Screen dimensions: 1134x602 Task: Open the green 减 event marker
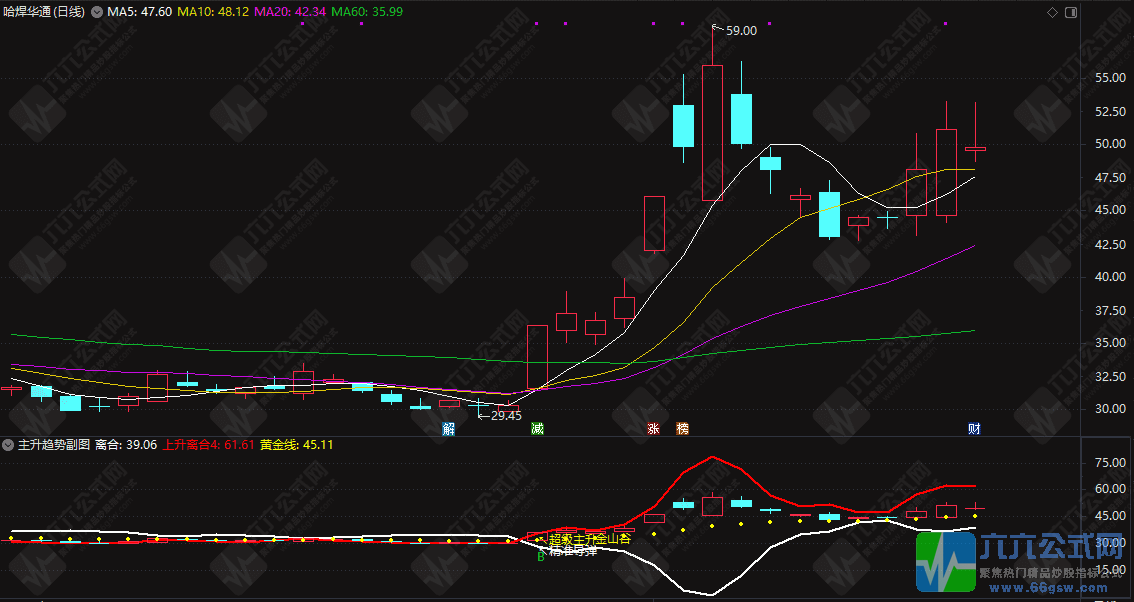[x=537, y=428]
